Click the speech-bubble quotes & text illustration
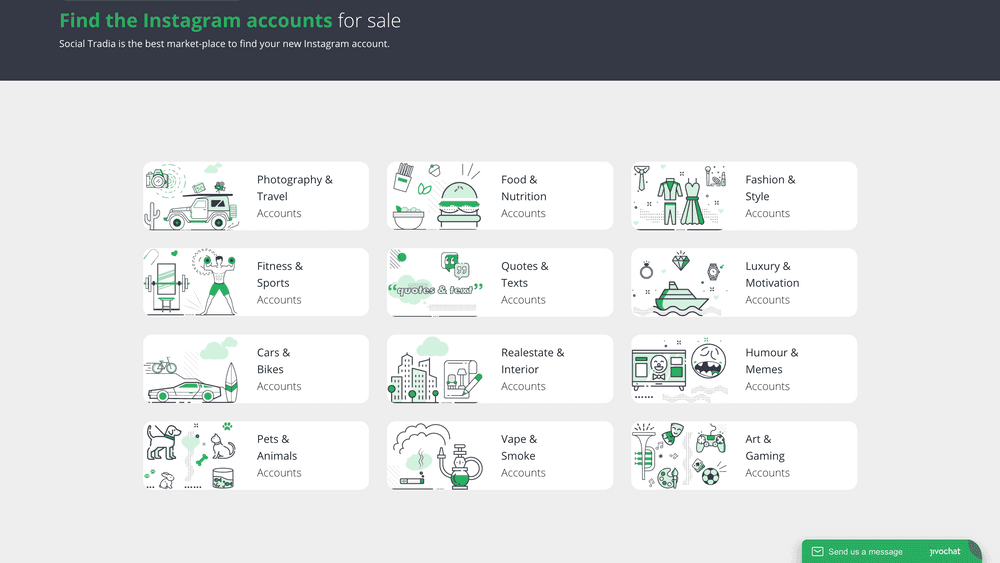 (x=436, y=283)
